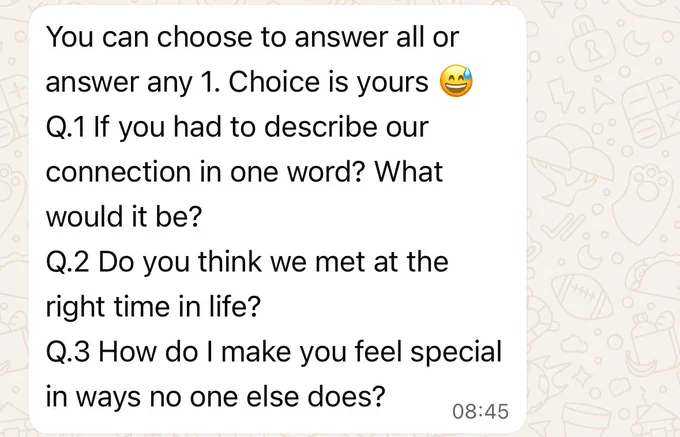Viewport: 680px width, 437px height.
Task: Click the crescent moon doodle near the top right
Action: click(x=636, y=45)
